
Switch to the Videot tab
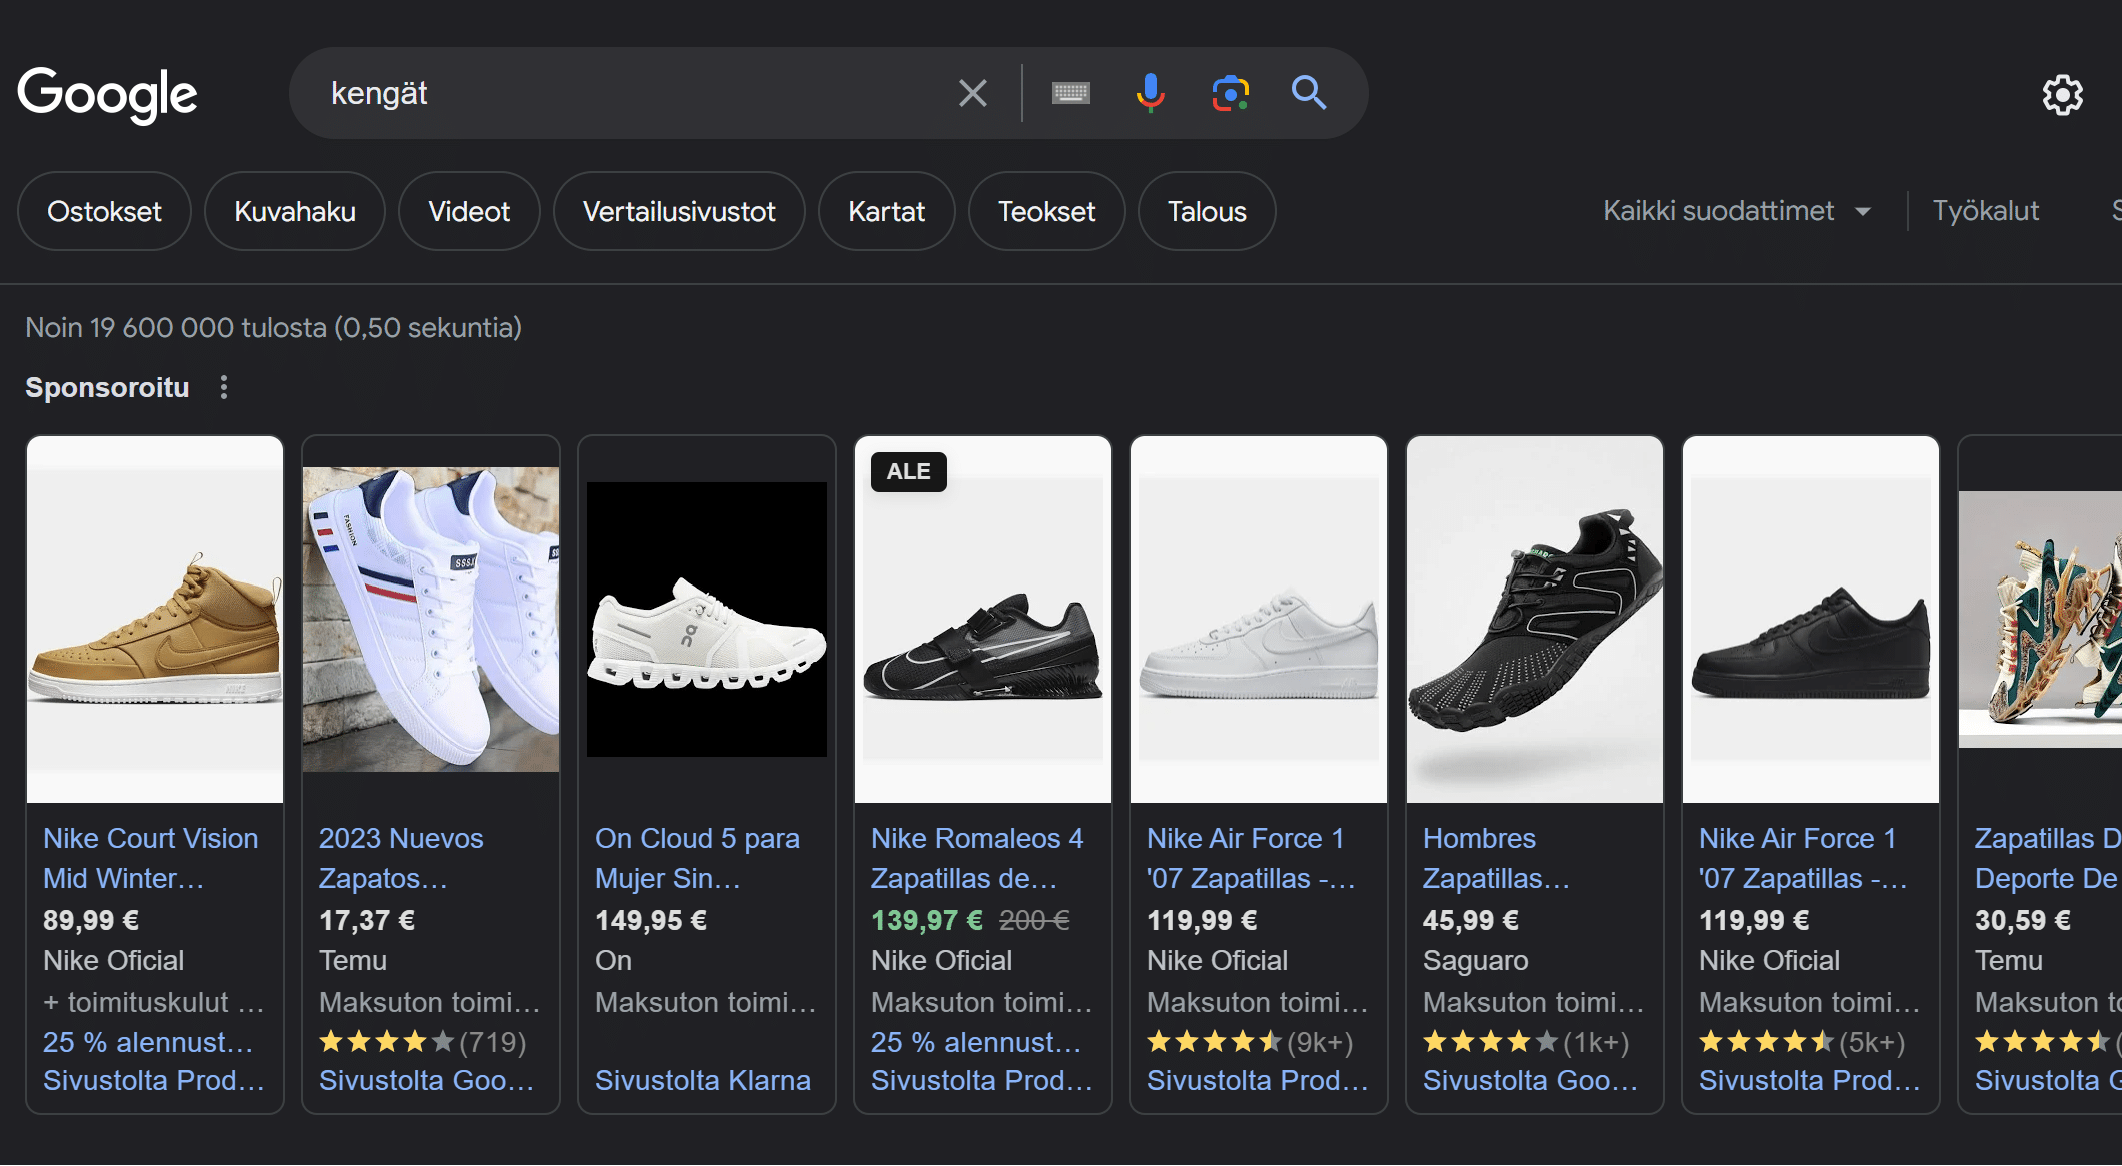click(x=469, y=211)
